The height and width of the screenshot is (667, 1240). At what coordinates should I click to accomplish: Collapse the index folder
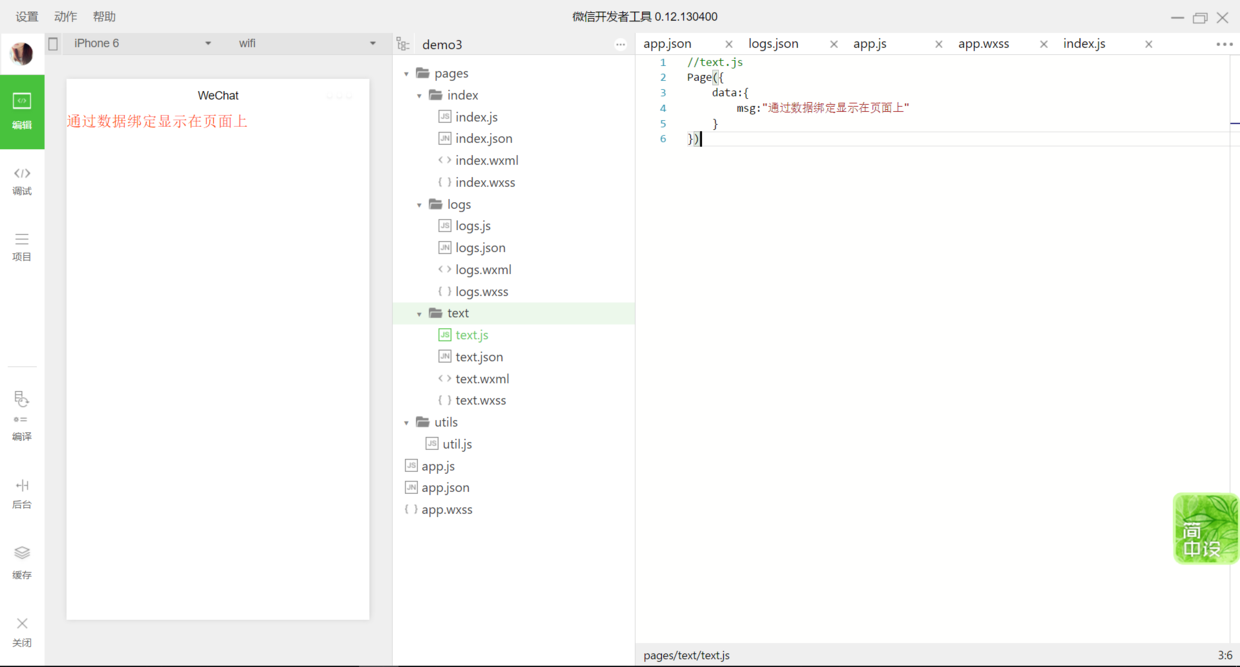coord(420,96)
